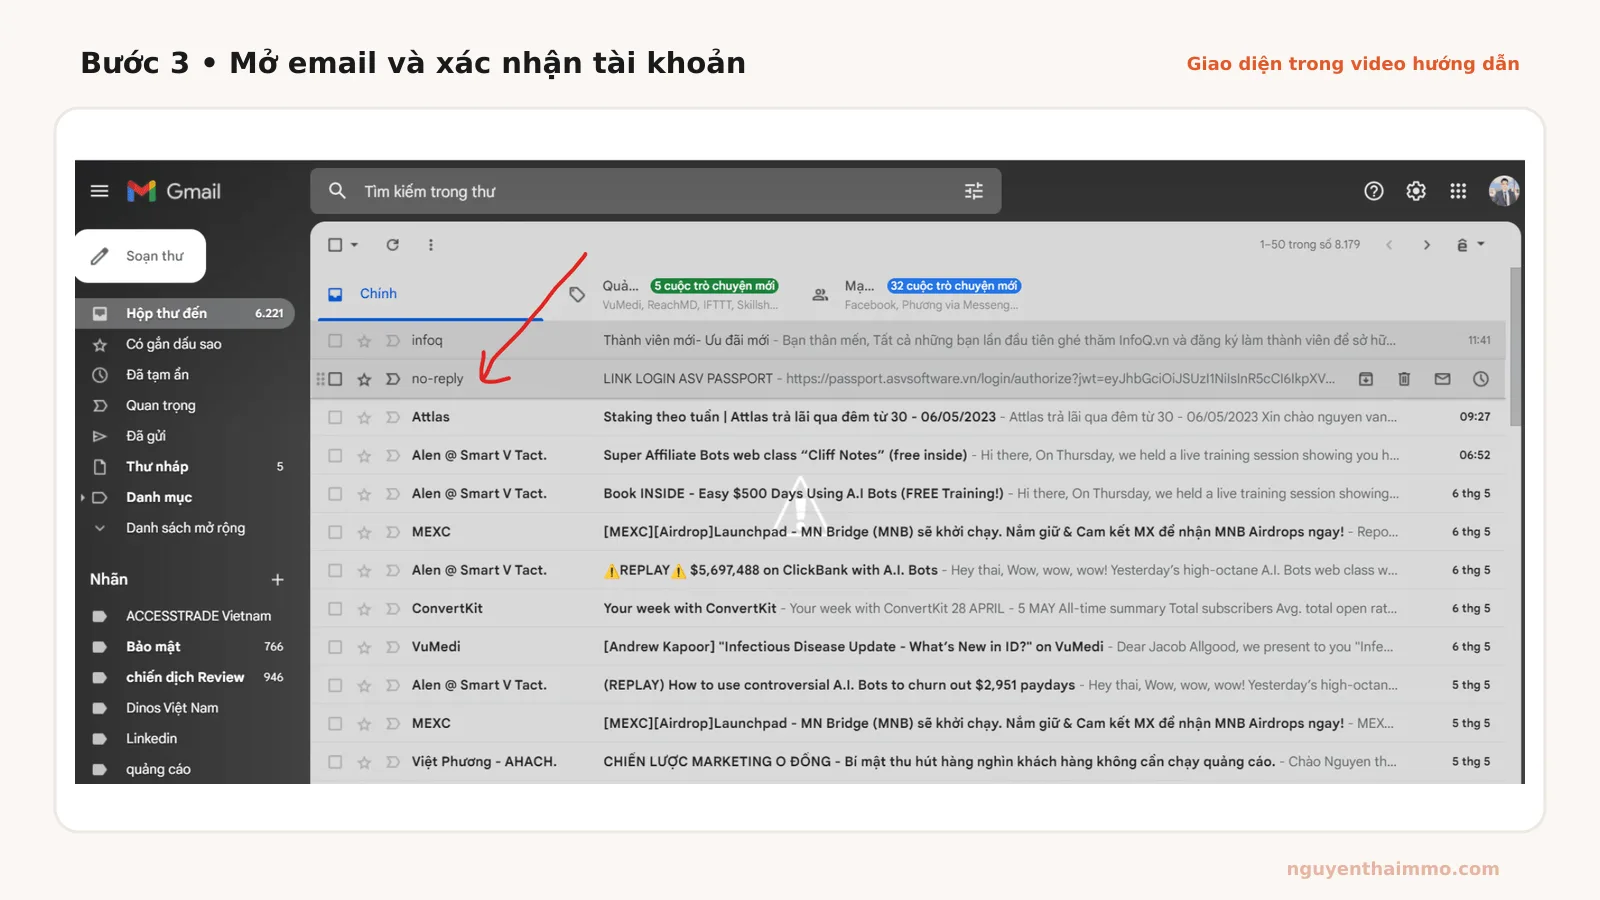Open Thư nháp drafts folder
Viewport: 1600px width, 900px height.
pos(186,467)
